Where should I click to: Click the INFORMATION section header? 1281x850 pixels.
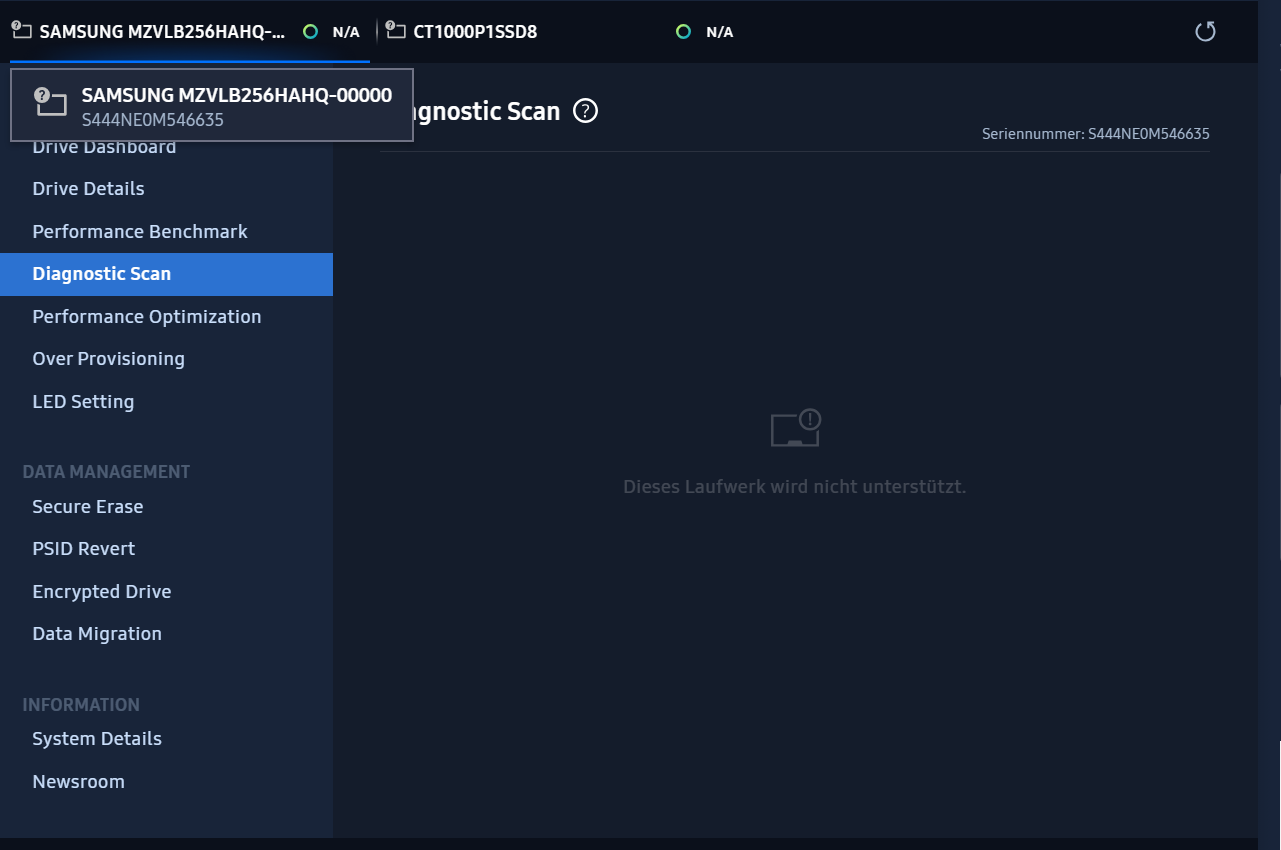coord(81,705)
